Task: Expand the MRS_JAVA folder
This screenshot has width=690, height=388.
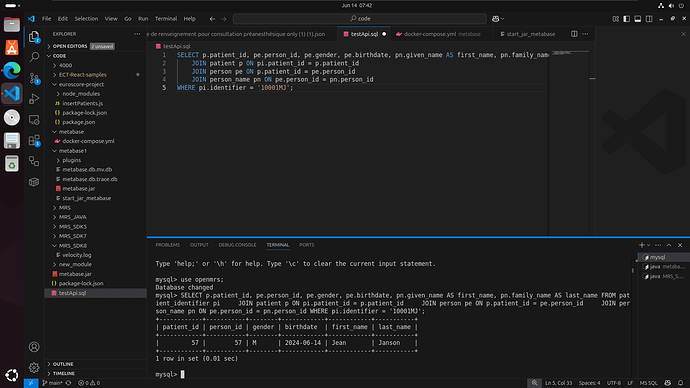Action: point(73,217)
